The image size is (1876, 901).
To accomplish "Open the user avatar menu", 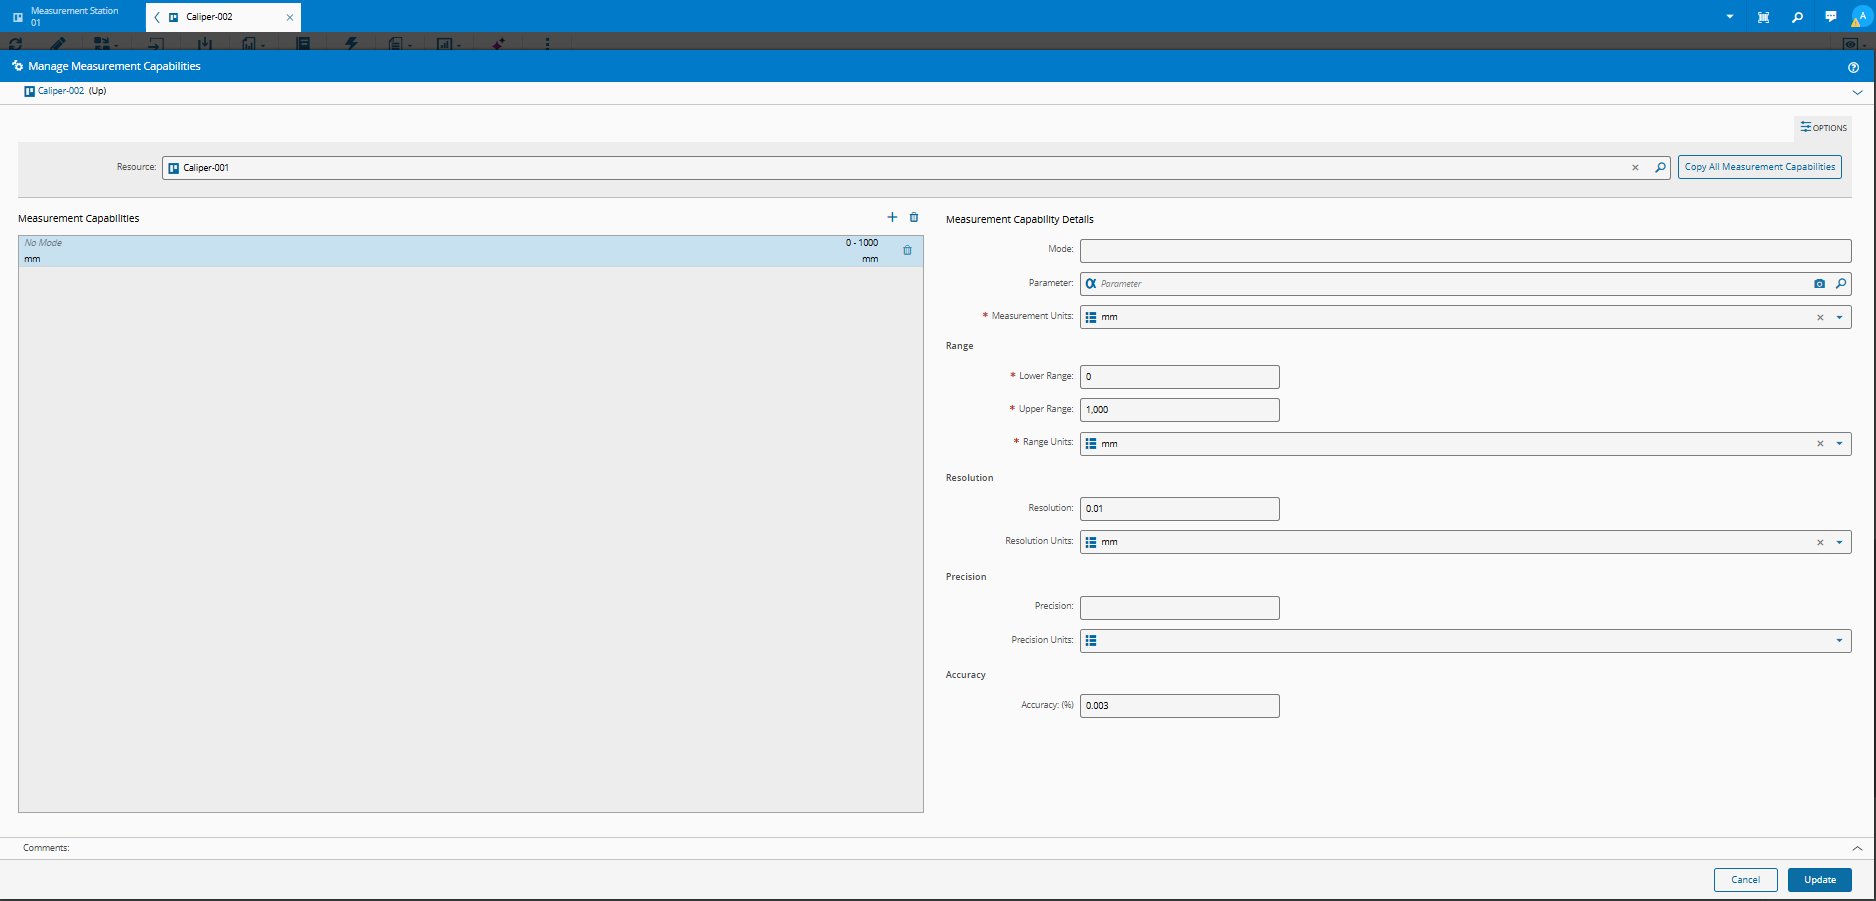I will click(1861, 16).
